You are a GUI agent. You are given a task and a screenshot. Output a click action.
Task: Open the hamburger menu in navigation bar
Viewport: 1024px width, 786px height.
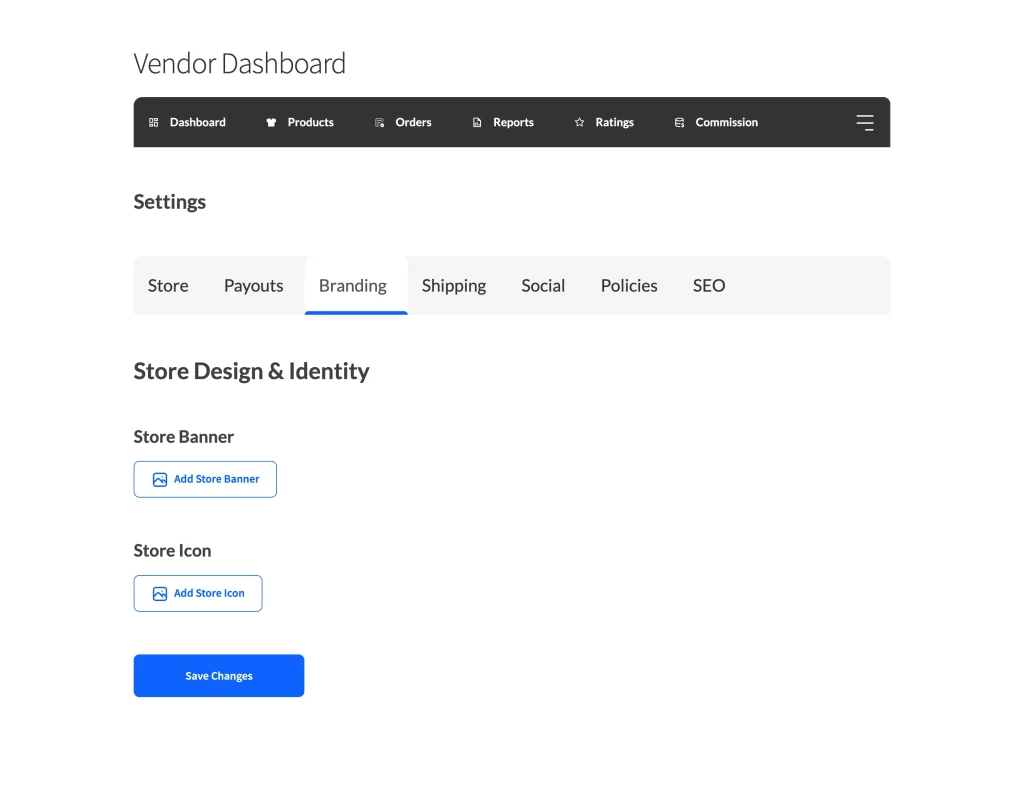864,123
